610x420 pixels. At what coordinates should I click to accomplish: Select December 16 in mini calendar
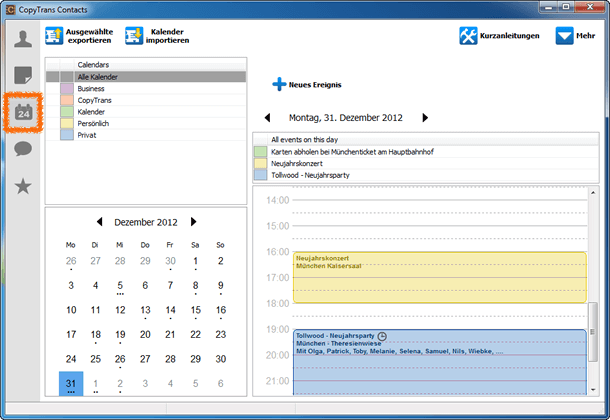click(221, 310)
